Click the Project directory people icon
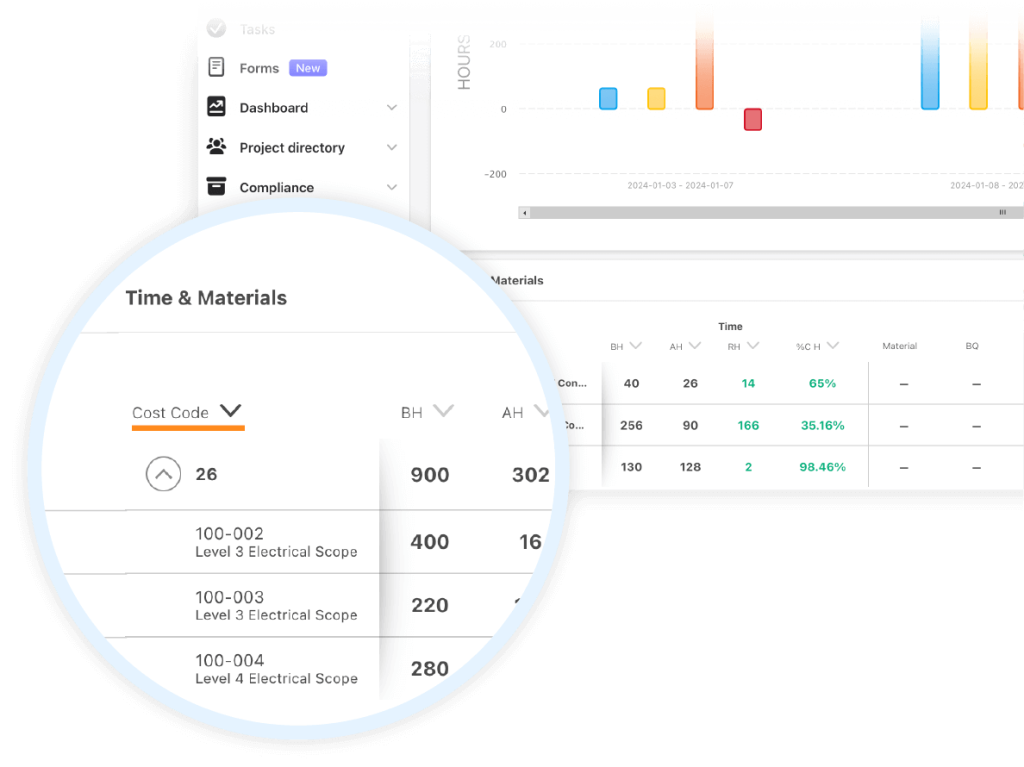 coord(216,146)
